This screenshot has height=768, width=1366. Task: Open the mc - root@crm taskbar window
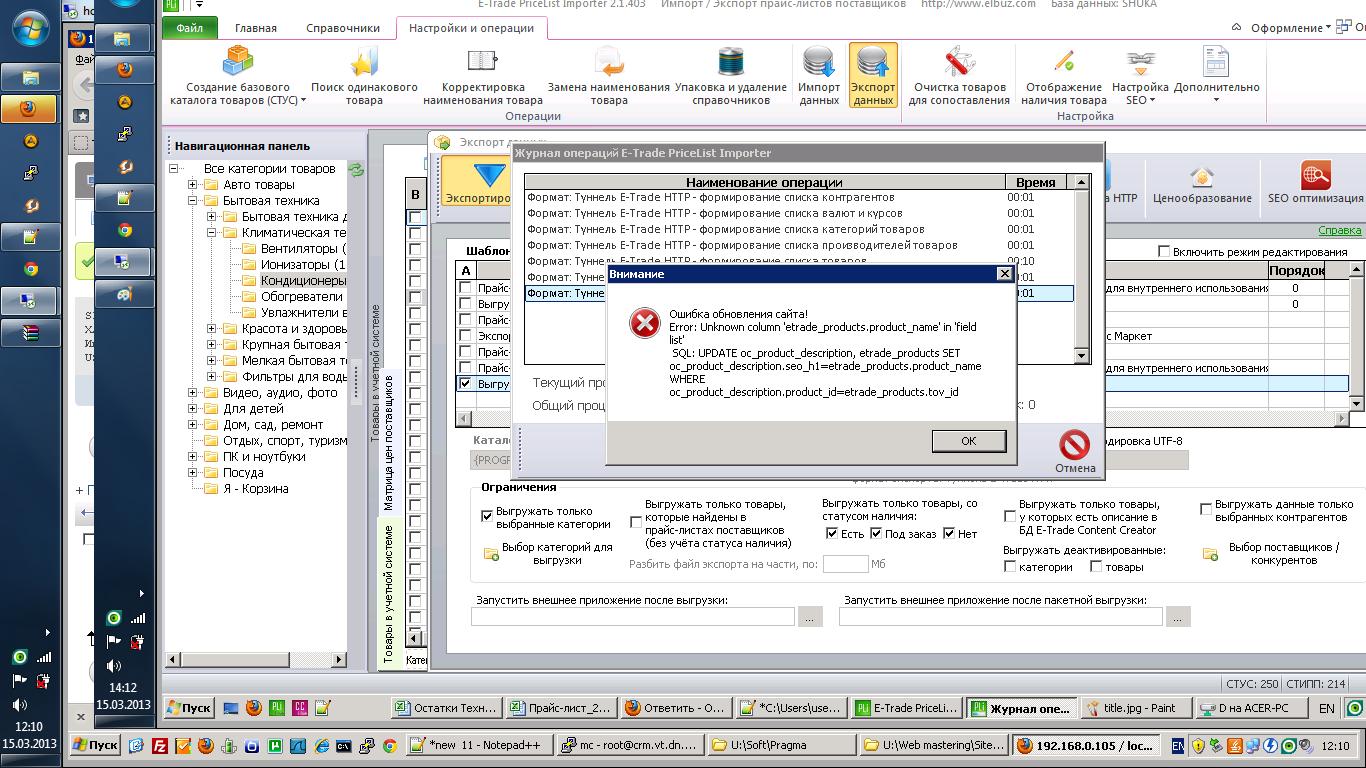[x=630, y=745]
